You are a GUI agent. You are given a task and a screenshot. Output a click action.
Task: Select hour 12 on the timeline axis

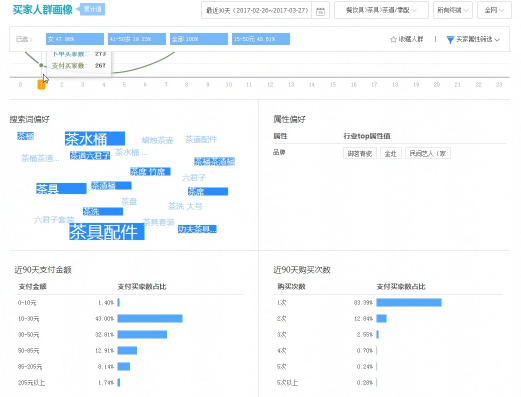270,85
